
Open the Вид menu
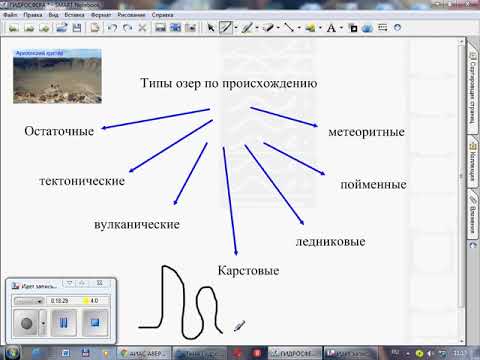53,15
